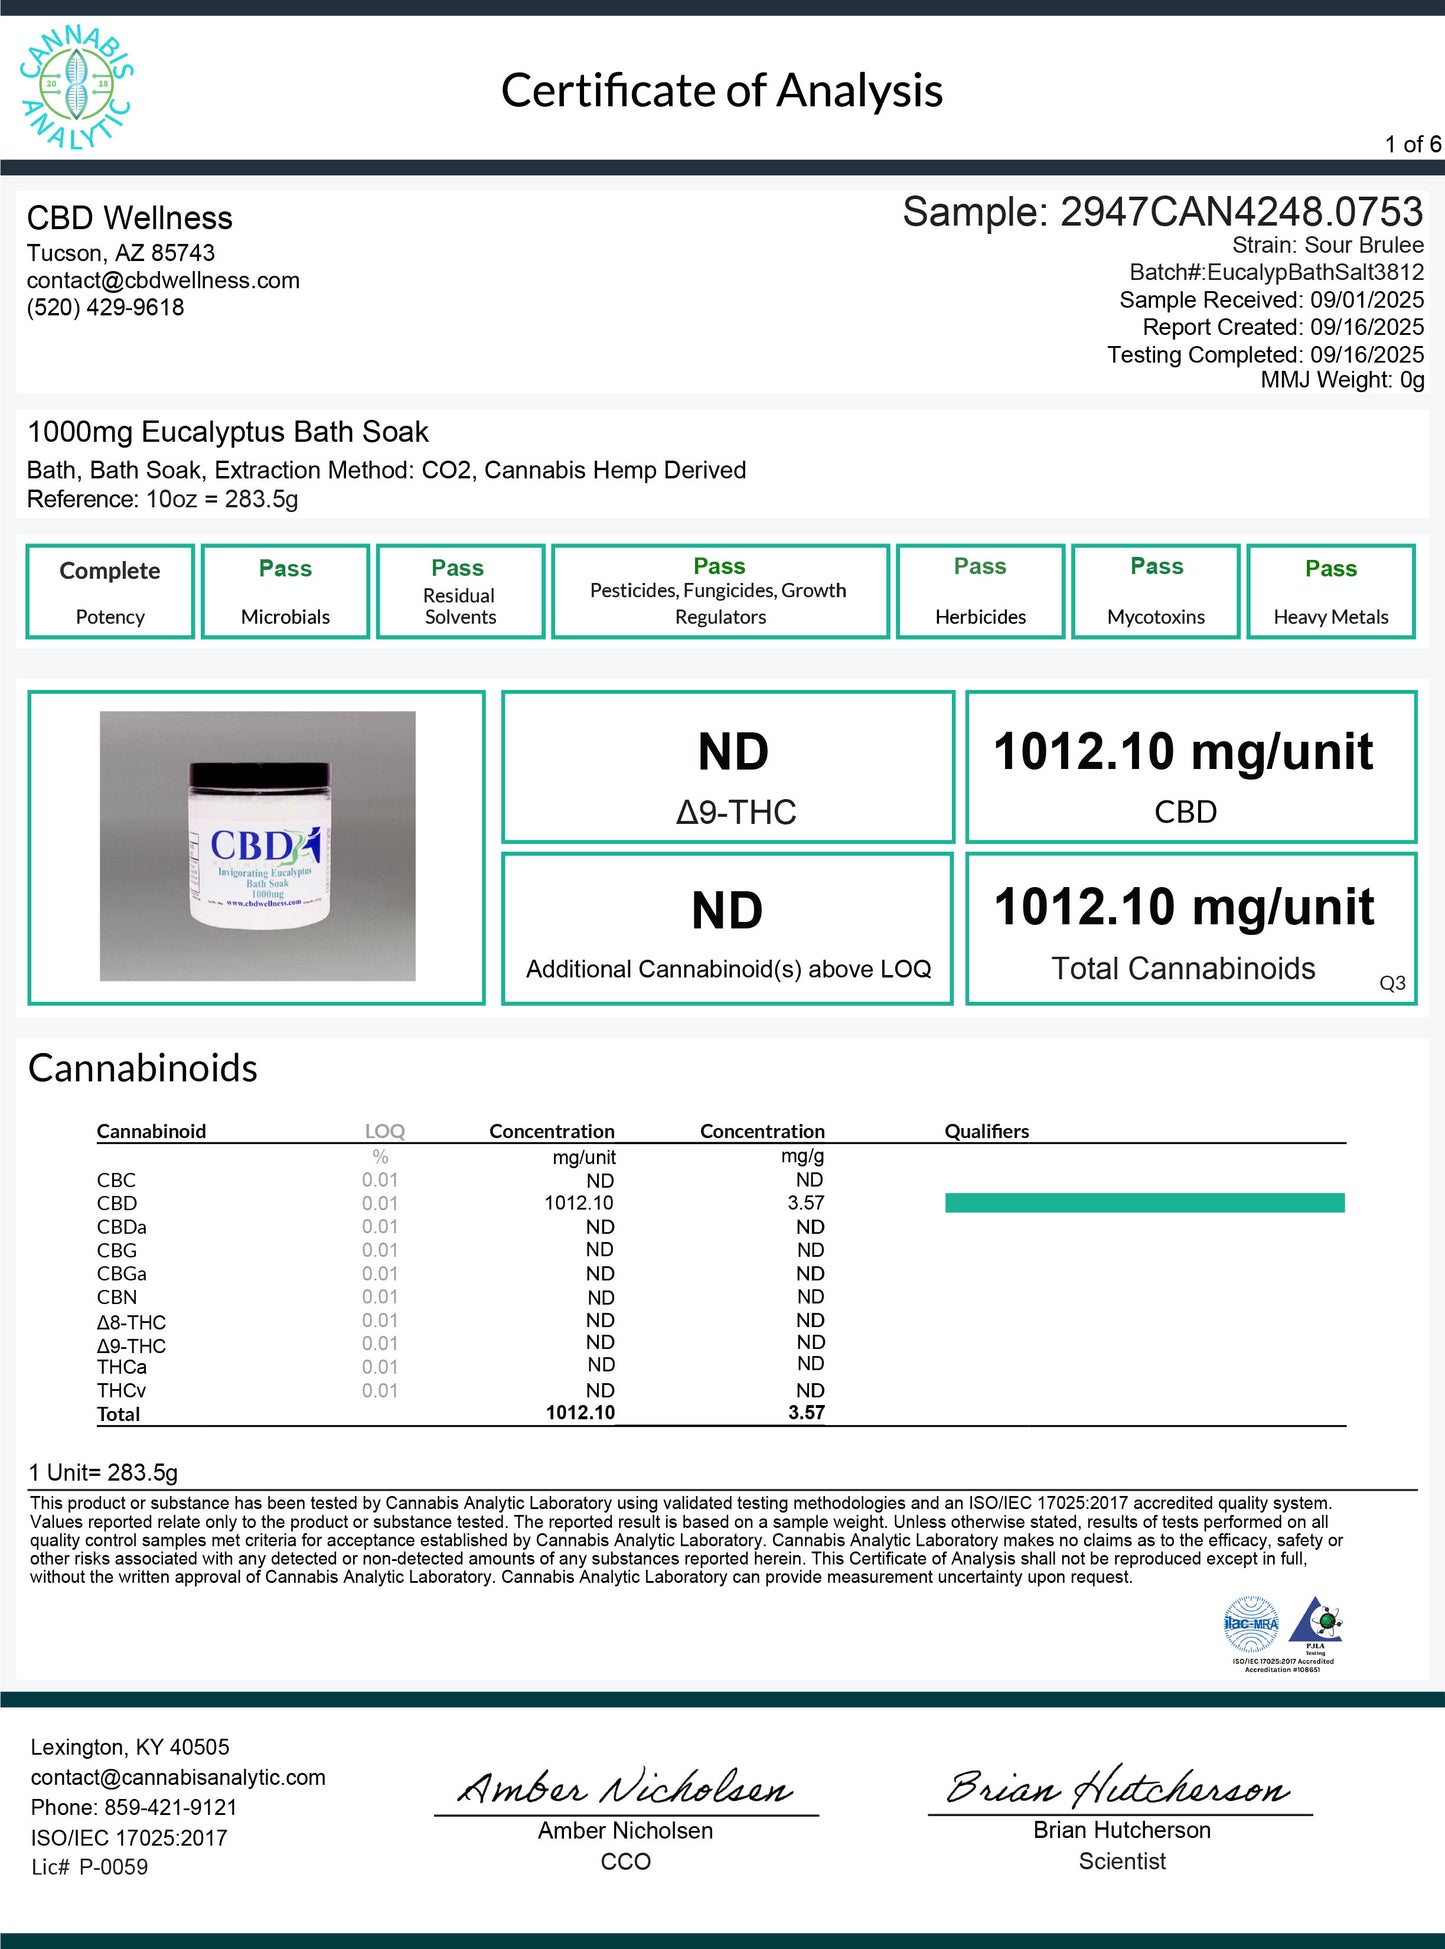The height and width of the screenshot is (1949, 1445).
Task: Click the '1 Unit= 283.5g' note
Action: tap(104, 1472)
